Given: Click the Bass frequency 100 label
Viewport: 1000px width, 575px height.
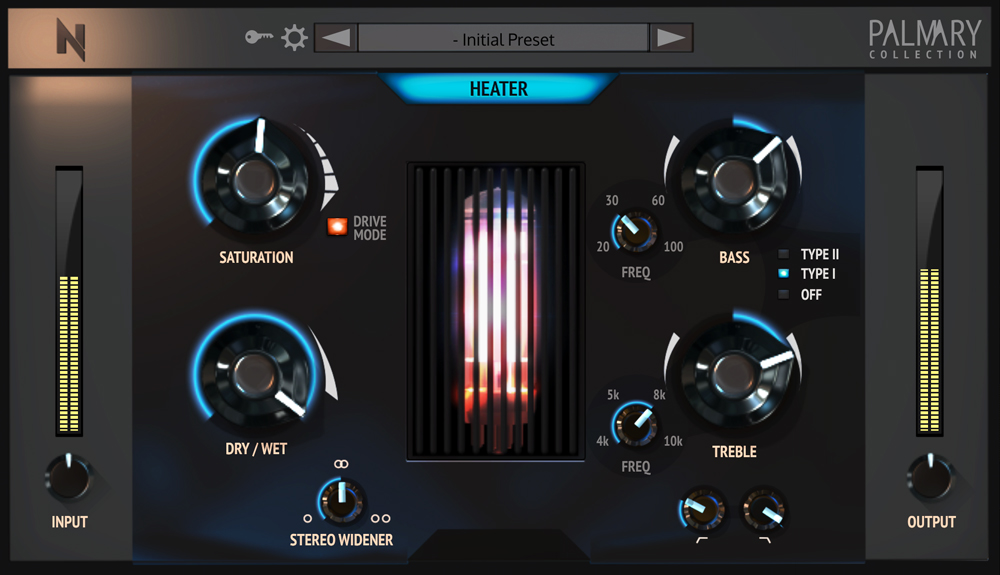Looking at the screenshot, I should [x=673, y=247].
